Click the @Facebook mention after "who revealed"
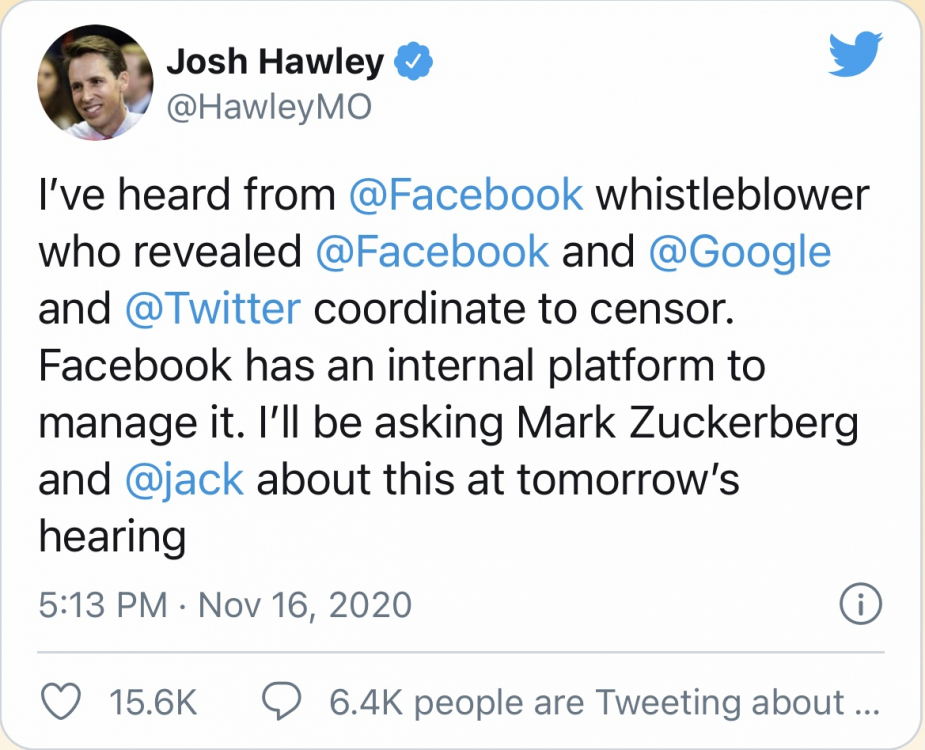This screenshot has width=925, height=750. click(431, 252)
